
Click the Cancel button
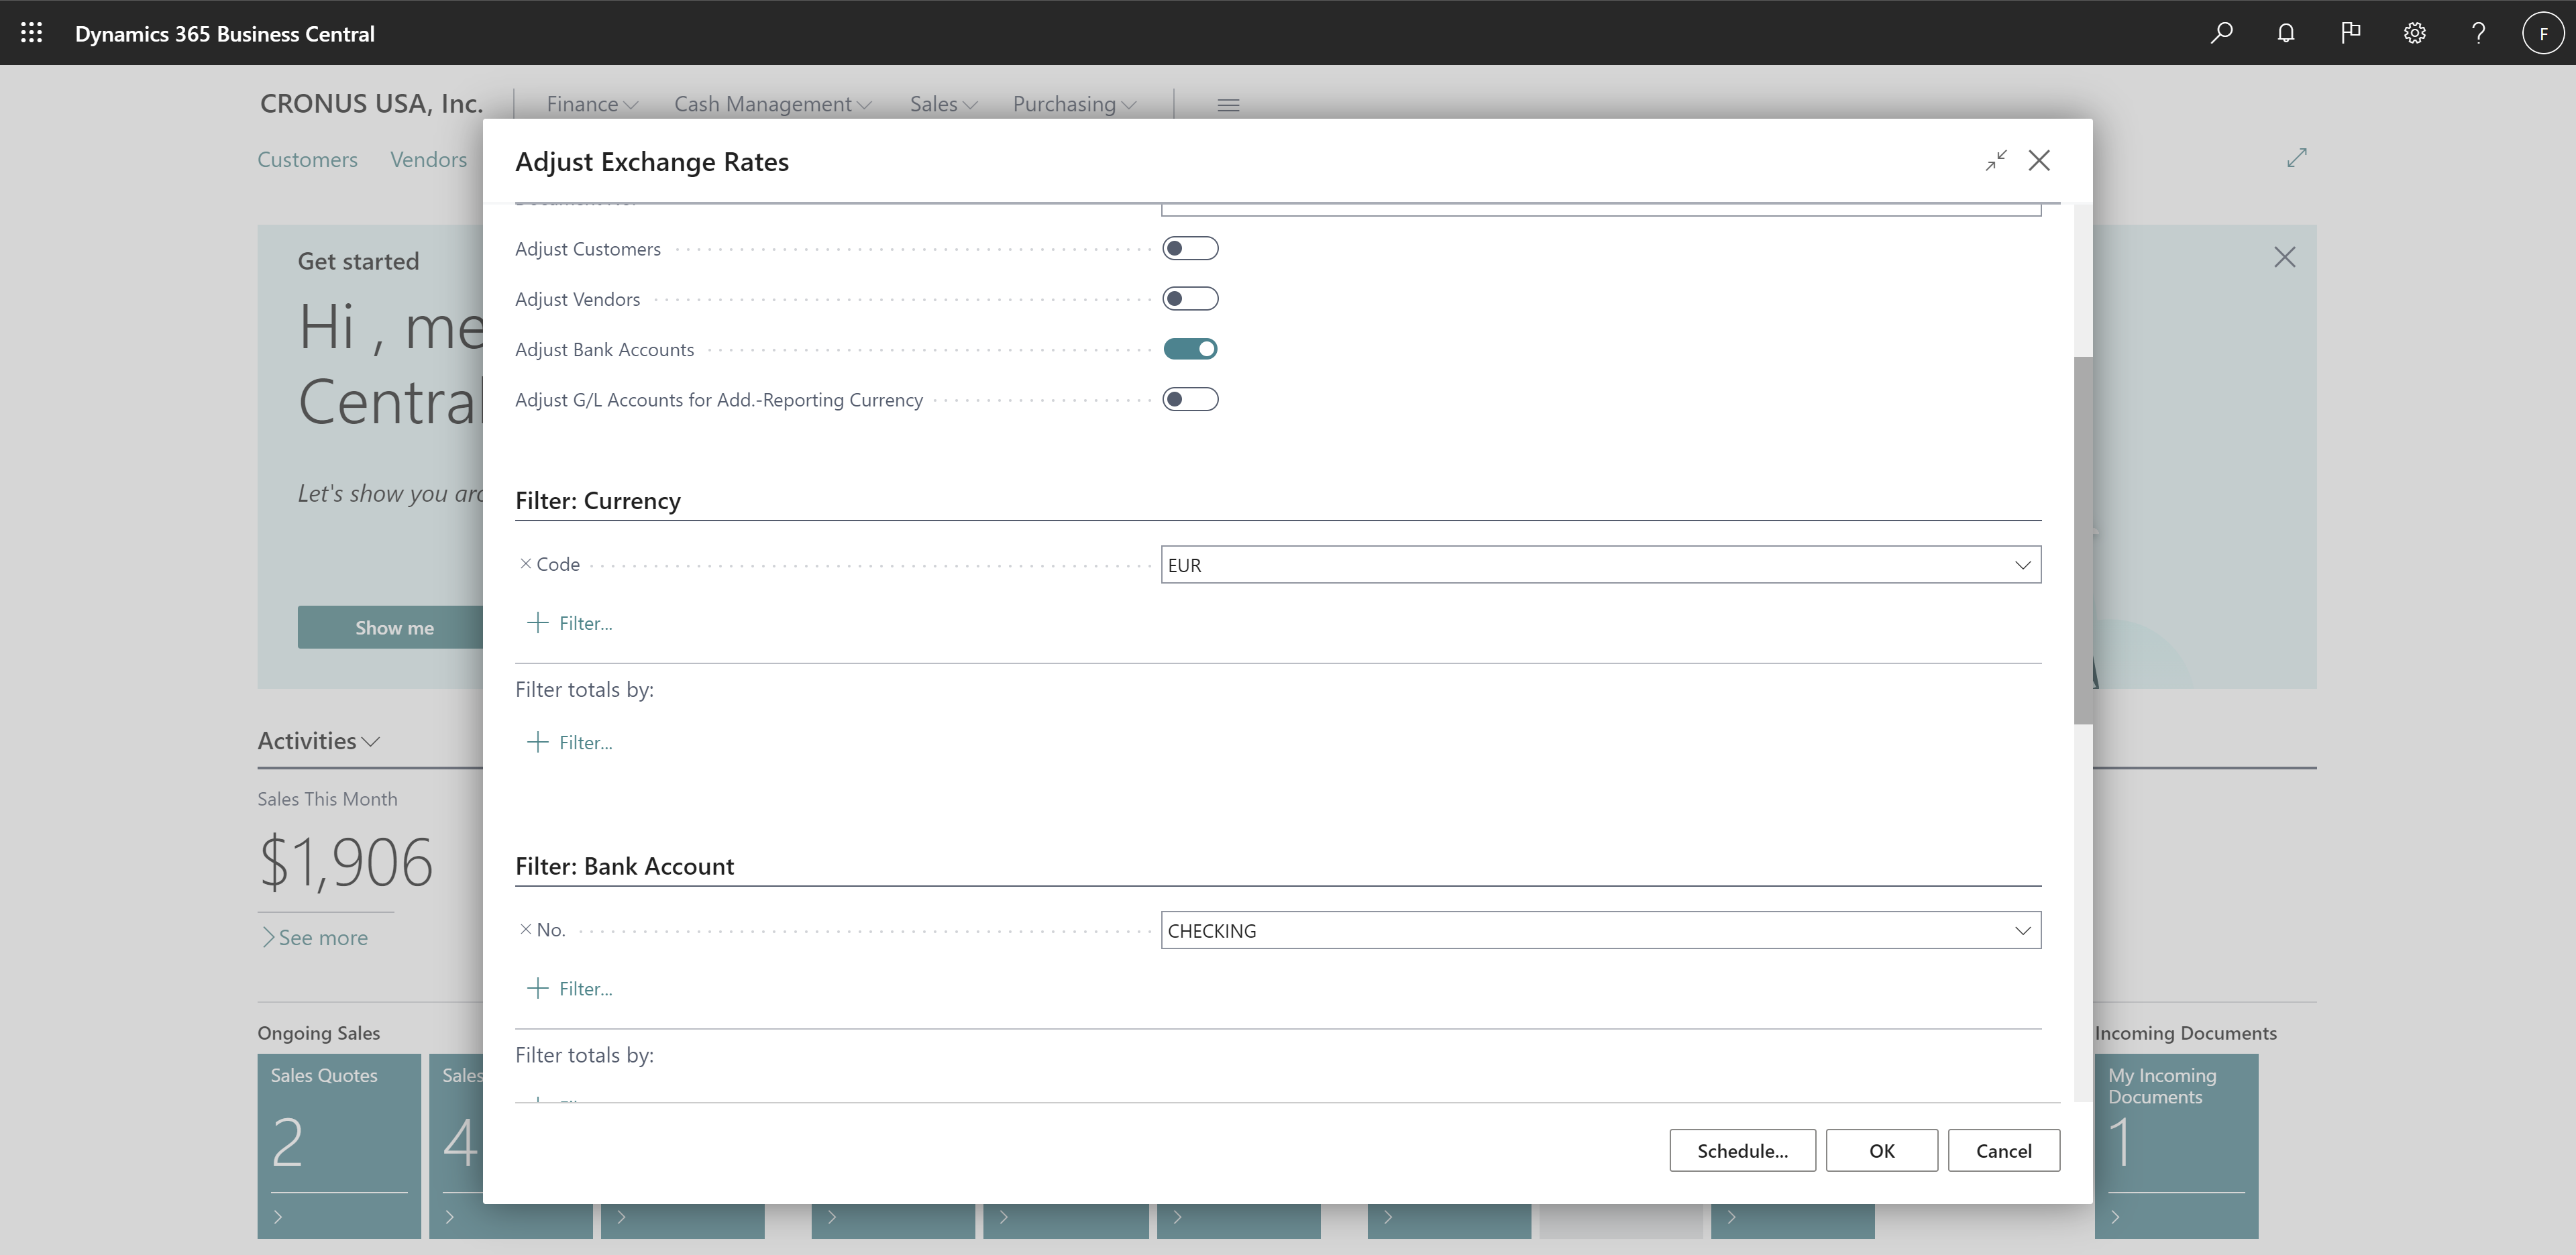(x=2002, y=1150)
